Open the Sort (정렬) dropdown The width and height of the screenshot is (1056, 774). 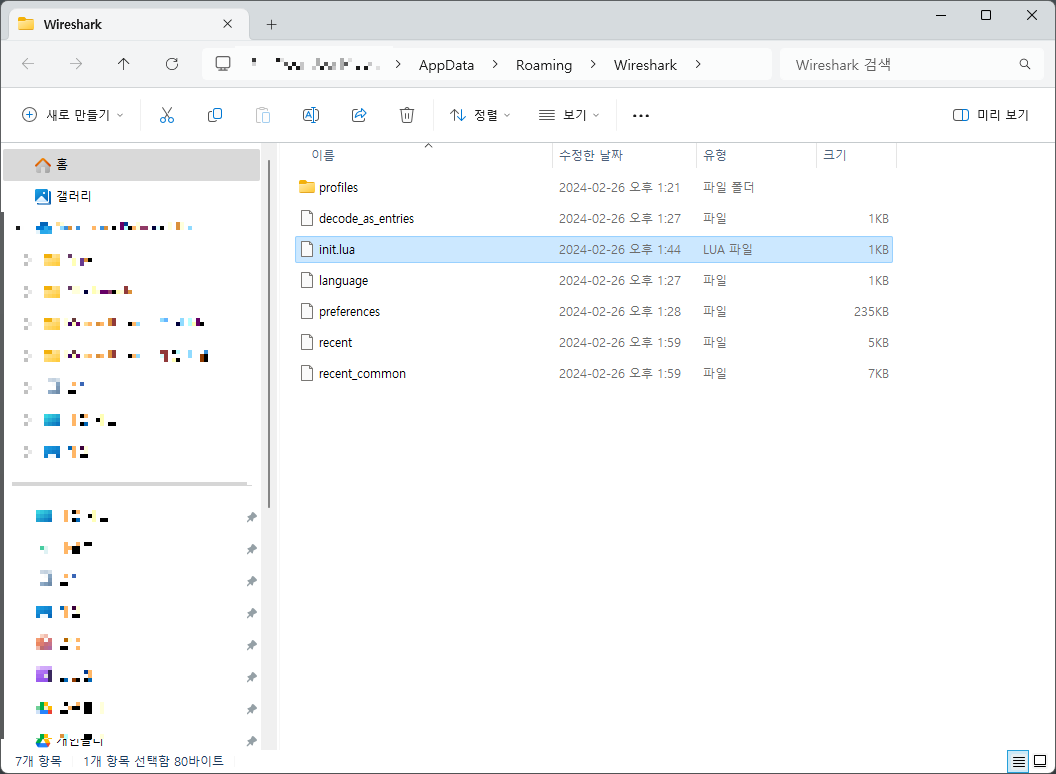(480, 115)
